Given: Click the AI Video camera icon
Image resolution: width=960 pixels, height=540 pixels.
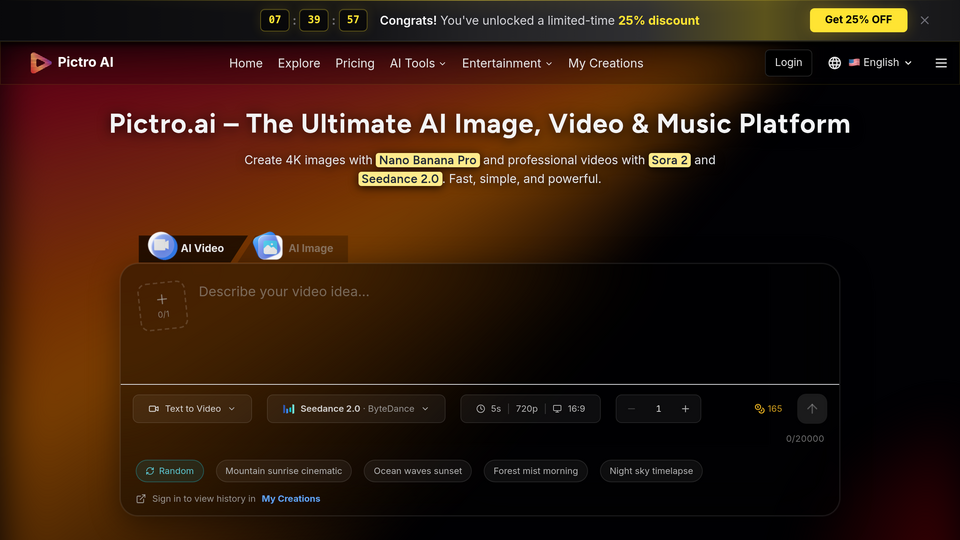Looking at the screenshot, I should point(162,246).
